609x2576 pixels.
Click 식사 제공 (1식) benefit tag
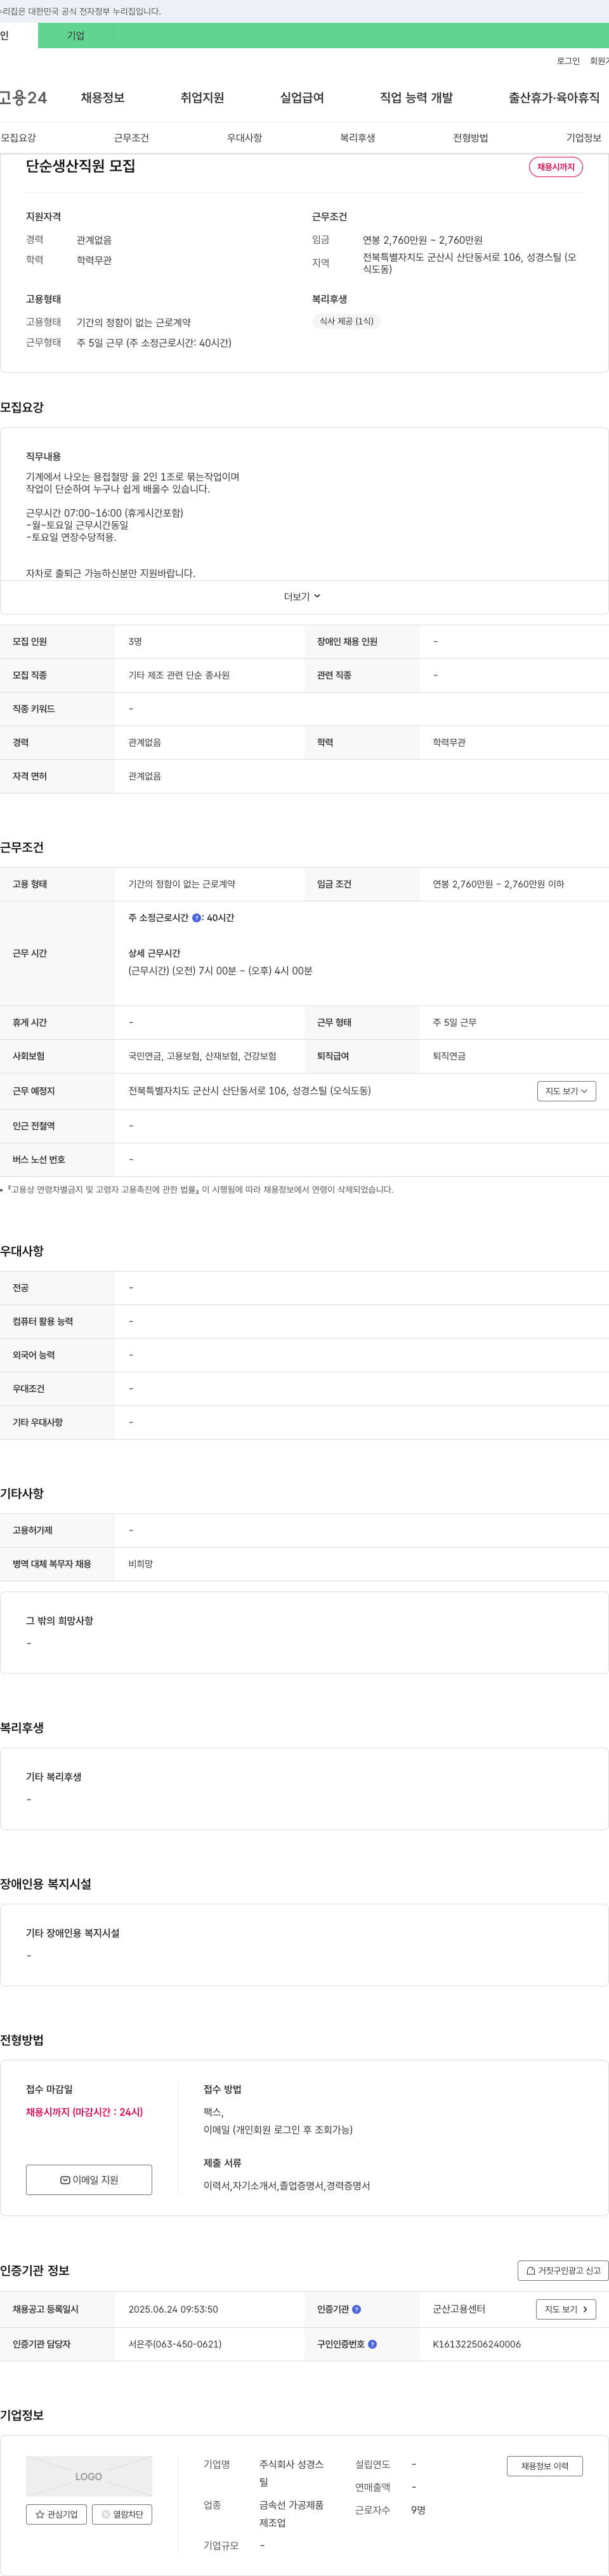(346, 321)
